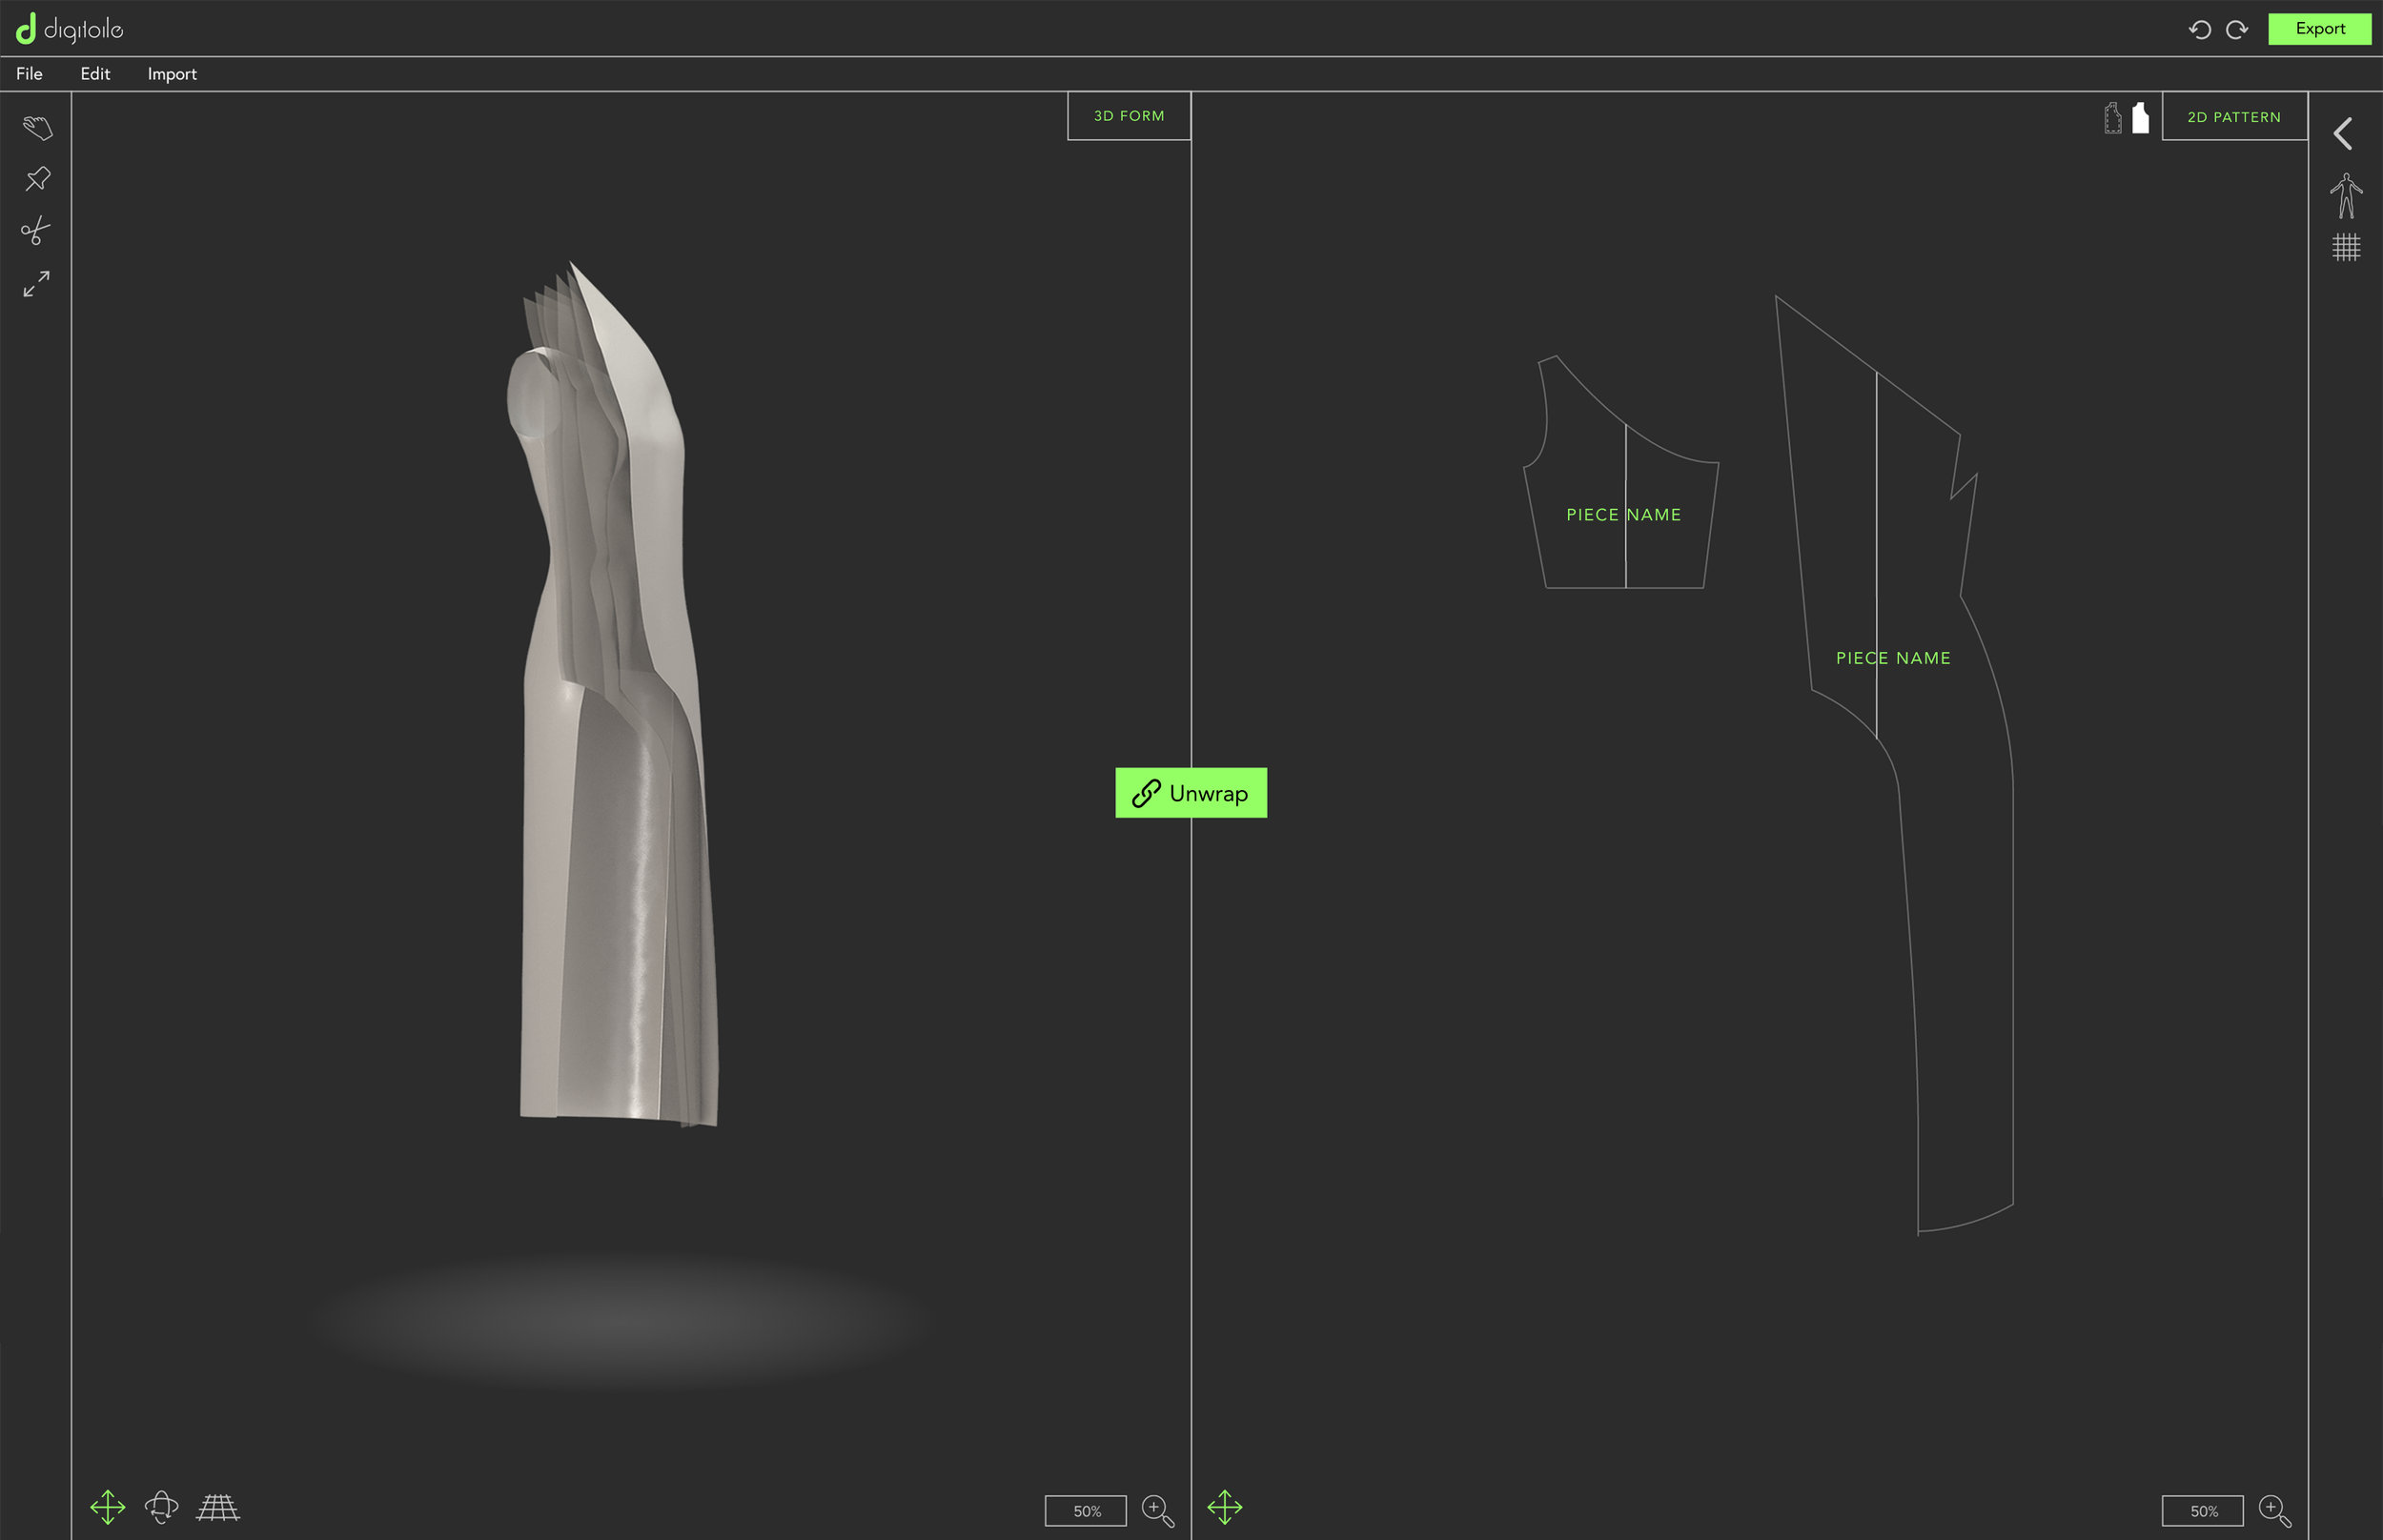Click the undo arrow icon
This screenshot has height=1540, width=2383.
[x=2199, y=30]
